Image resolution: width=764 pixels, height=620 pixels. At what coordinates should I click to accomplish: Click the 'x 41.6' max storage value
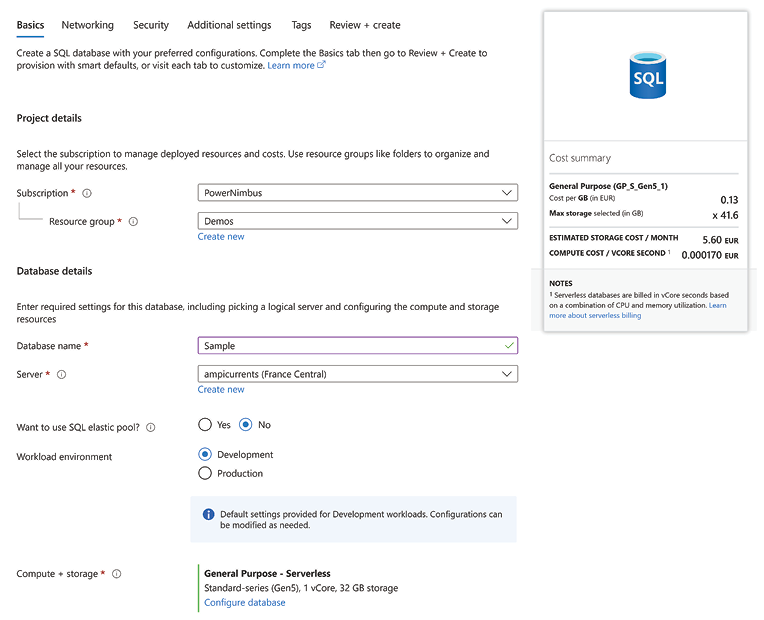pos(725,215)
